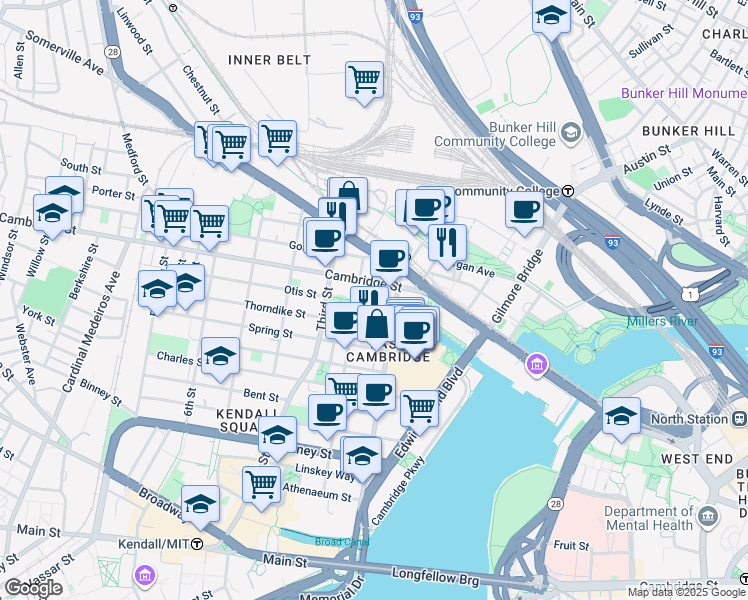
Task: Select the Kendall/MIT transit station icon
Action: (x=197, y=544)
